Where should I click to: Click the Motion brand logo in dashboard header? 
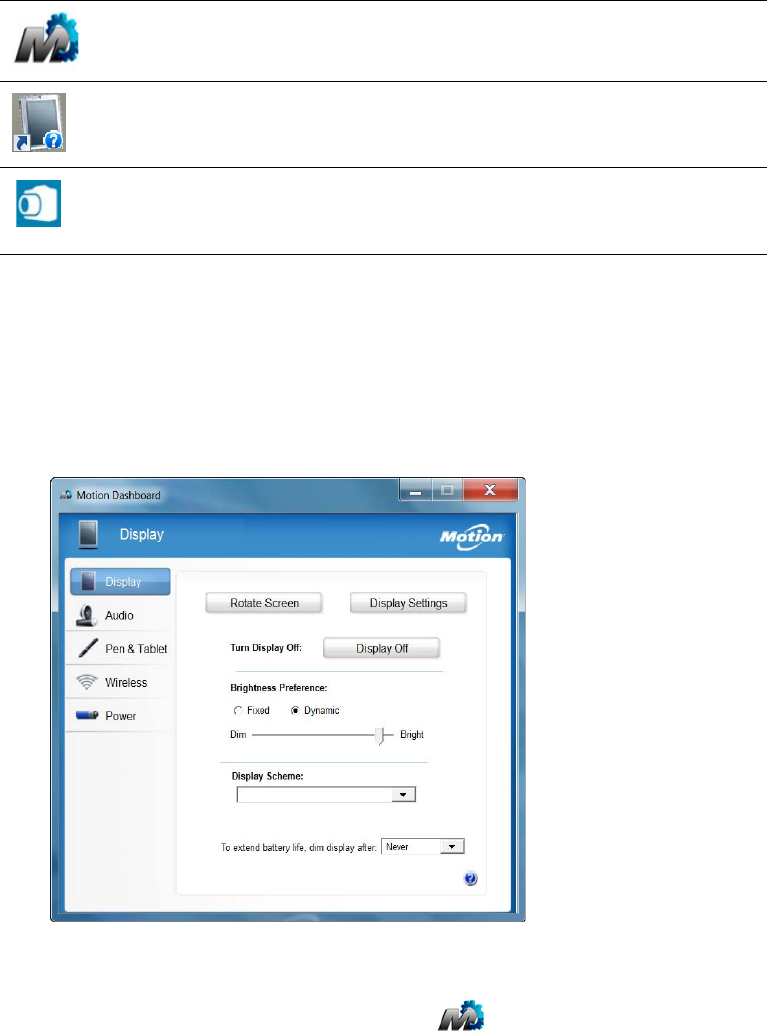tap(472, 537)
